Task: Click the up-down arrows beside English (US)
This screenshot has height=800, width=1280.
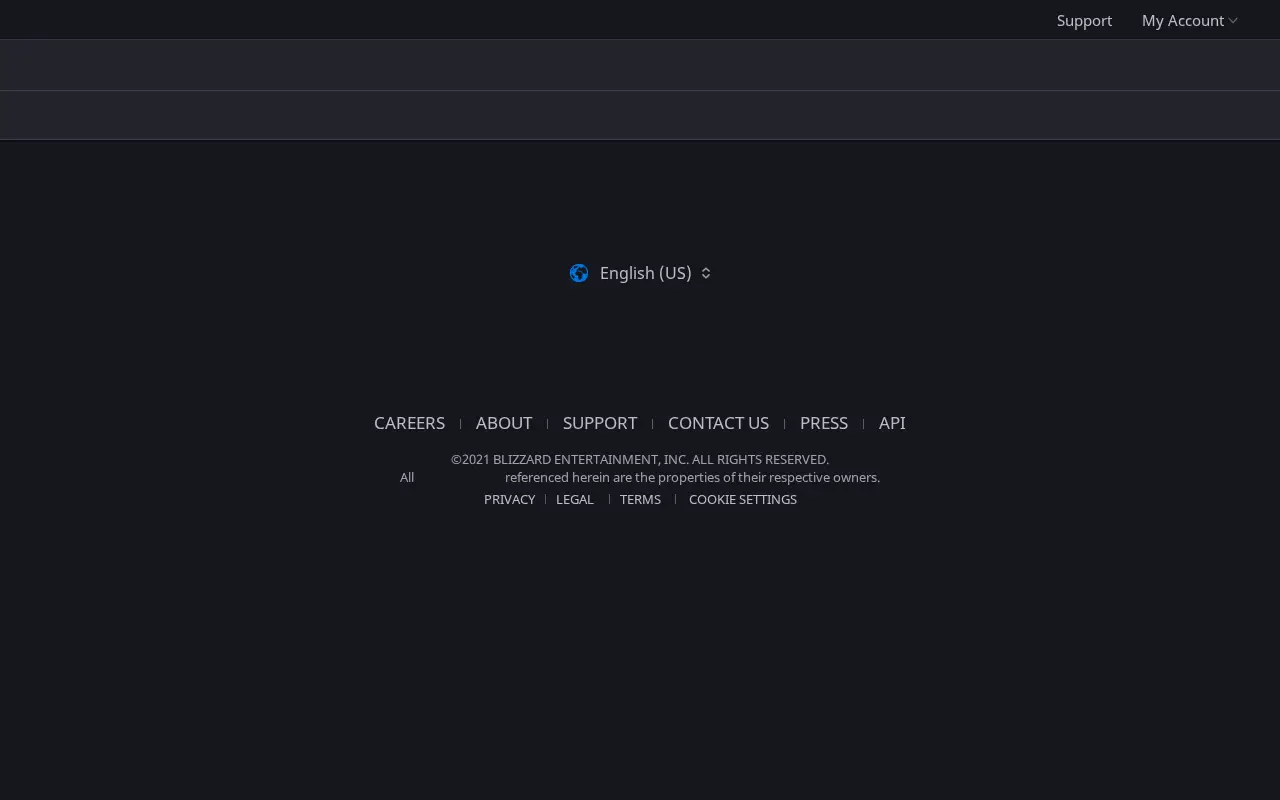Action: click(706, 273)
